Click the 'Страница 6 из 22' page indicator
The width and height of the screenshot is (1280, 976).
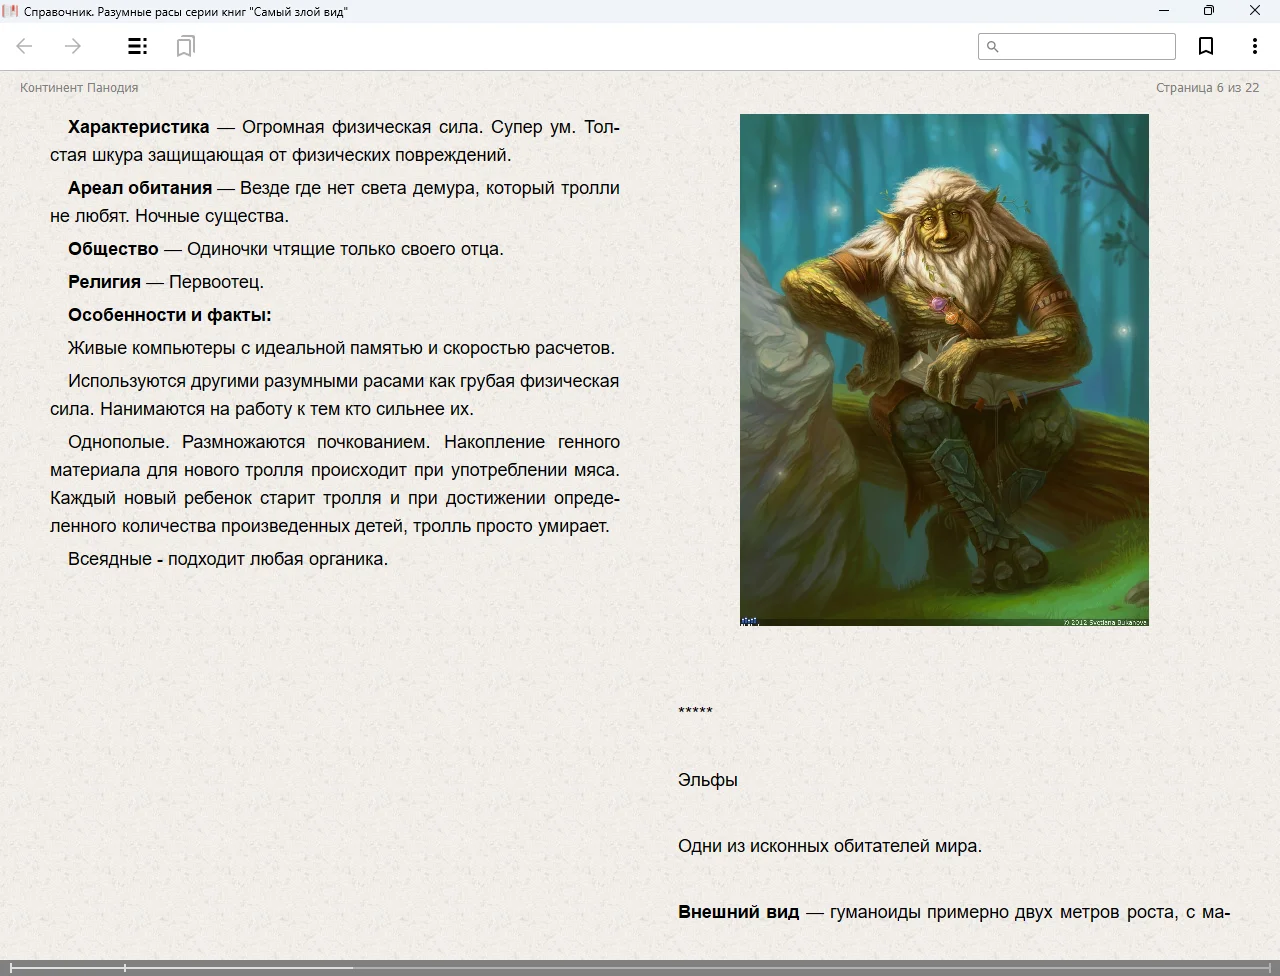click(x=1207, y=88)
